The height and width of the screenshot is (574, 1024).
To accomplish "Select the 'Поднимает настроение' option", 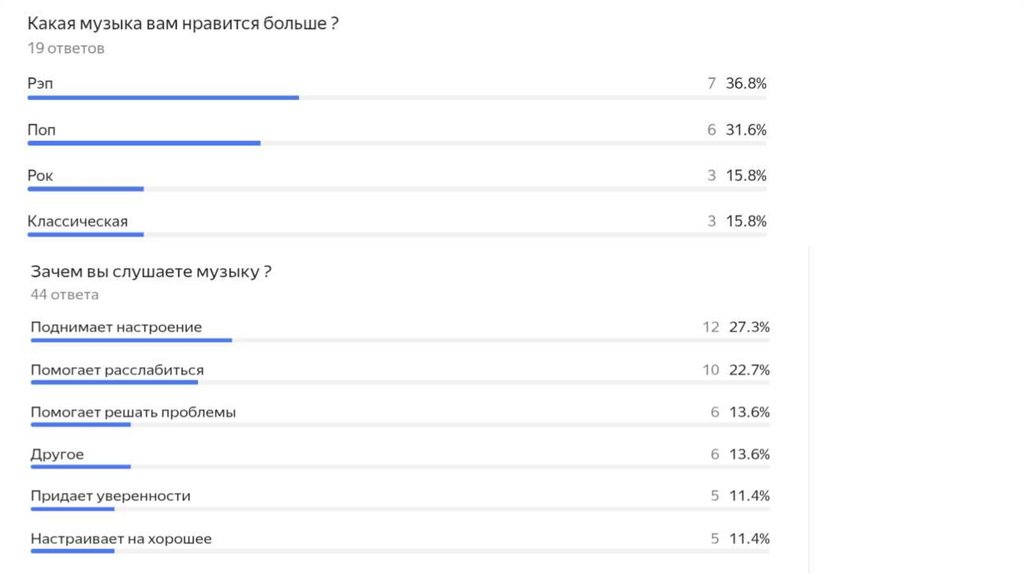I will pos(116,327).
